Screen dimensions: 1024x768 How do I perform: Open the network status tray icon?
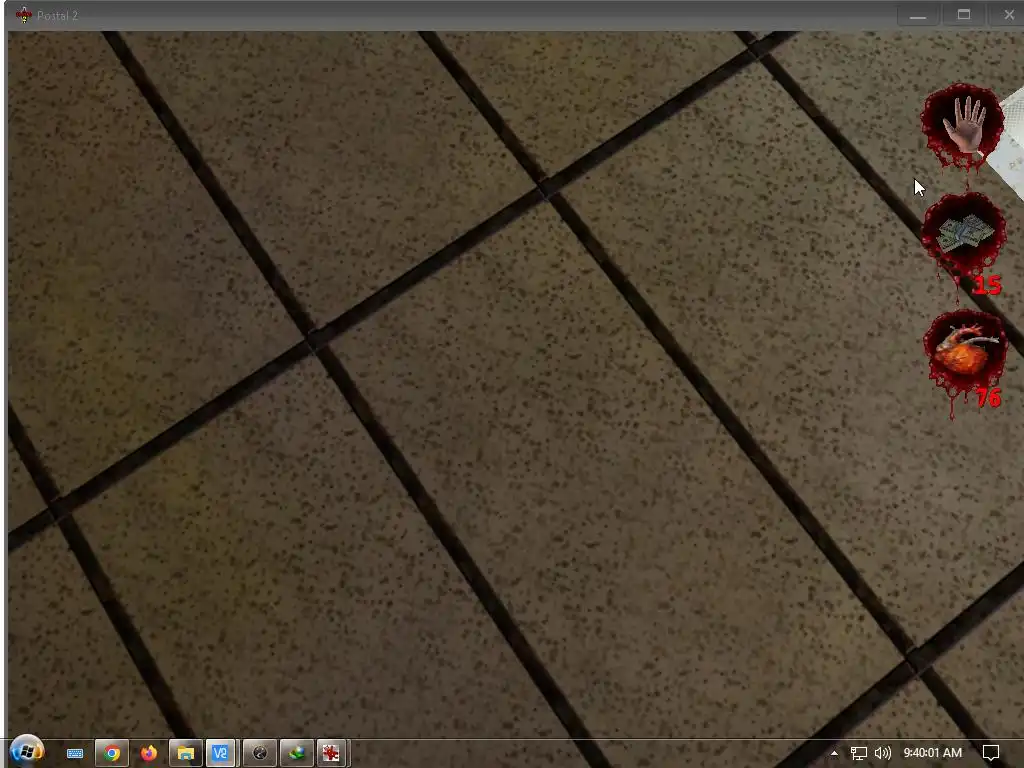pos(859,753)
